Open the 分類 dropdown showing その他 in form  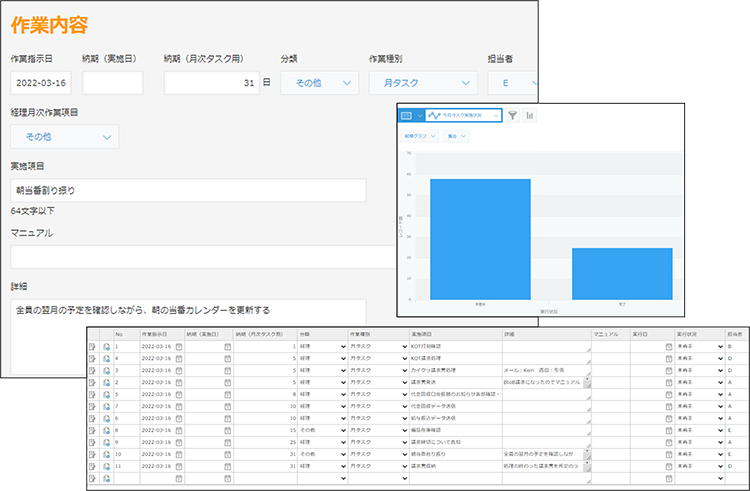[x=320, y=83]
